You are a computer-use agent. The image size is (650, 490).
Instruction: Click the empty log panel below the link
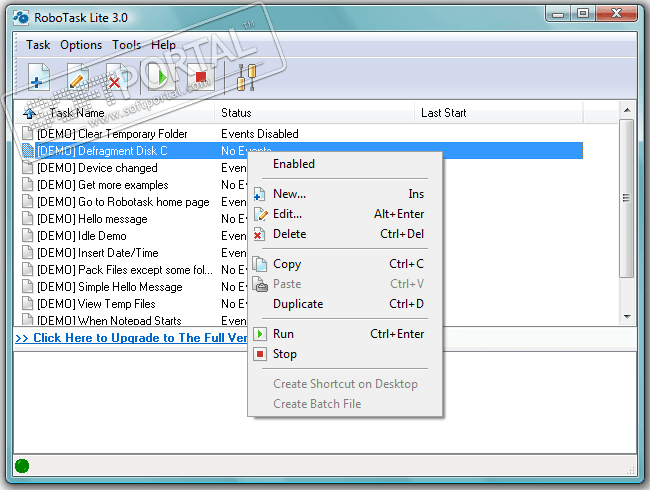325,402
